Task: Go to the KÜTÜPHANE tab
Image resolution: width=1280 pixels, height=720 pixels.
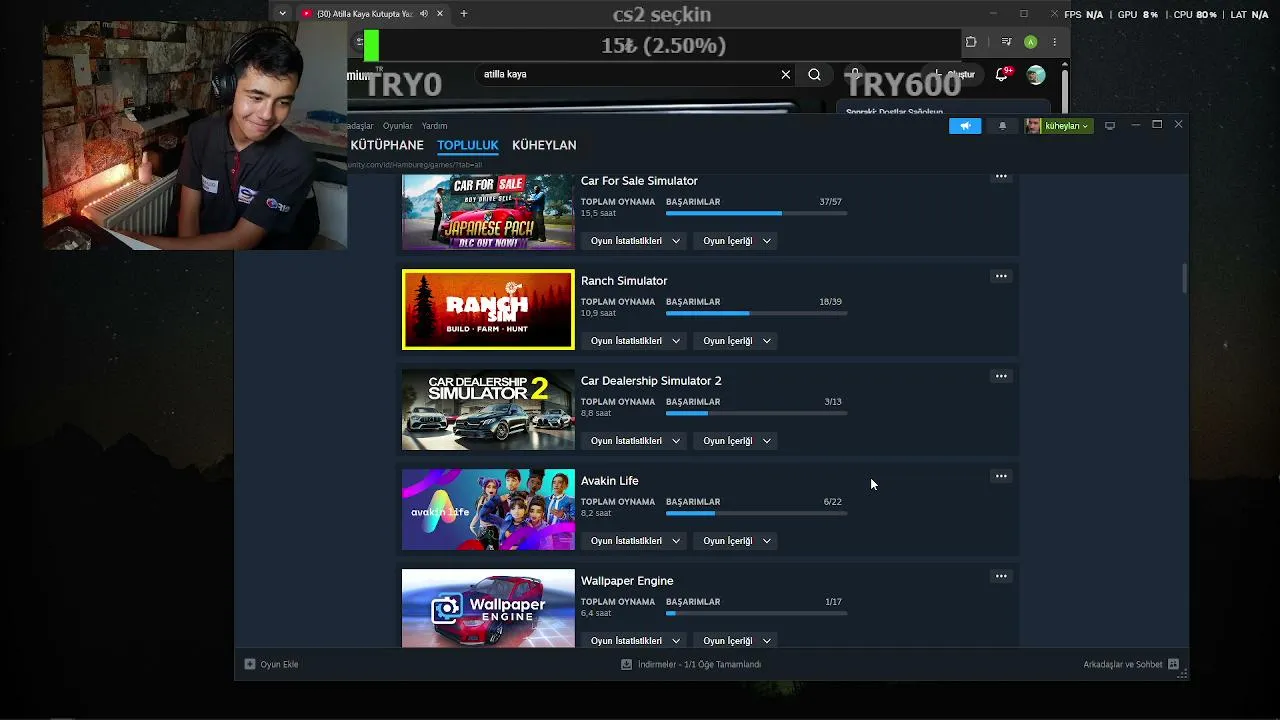Action: coord(387,145)
